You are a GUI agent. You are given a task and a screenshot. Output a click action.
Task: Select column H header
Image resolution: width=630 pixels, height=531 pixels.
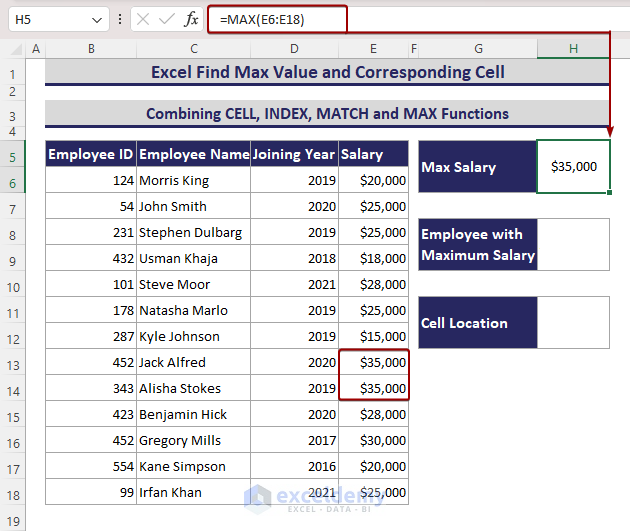(x=573, y=48)
